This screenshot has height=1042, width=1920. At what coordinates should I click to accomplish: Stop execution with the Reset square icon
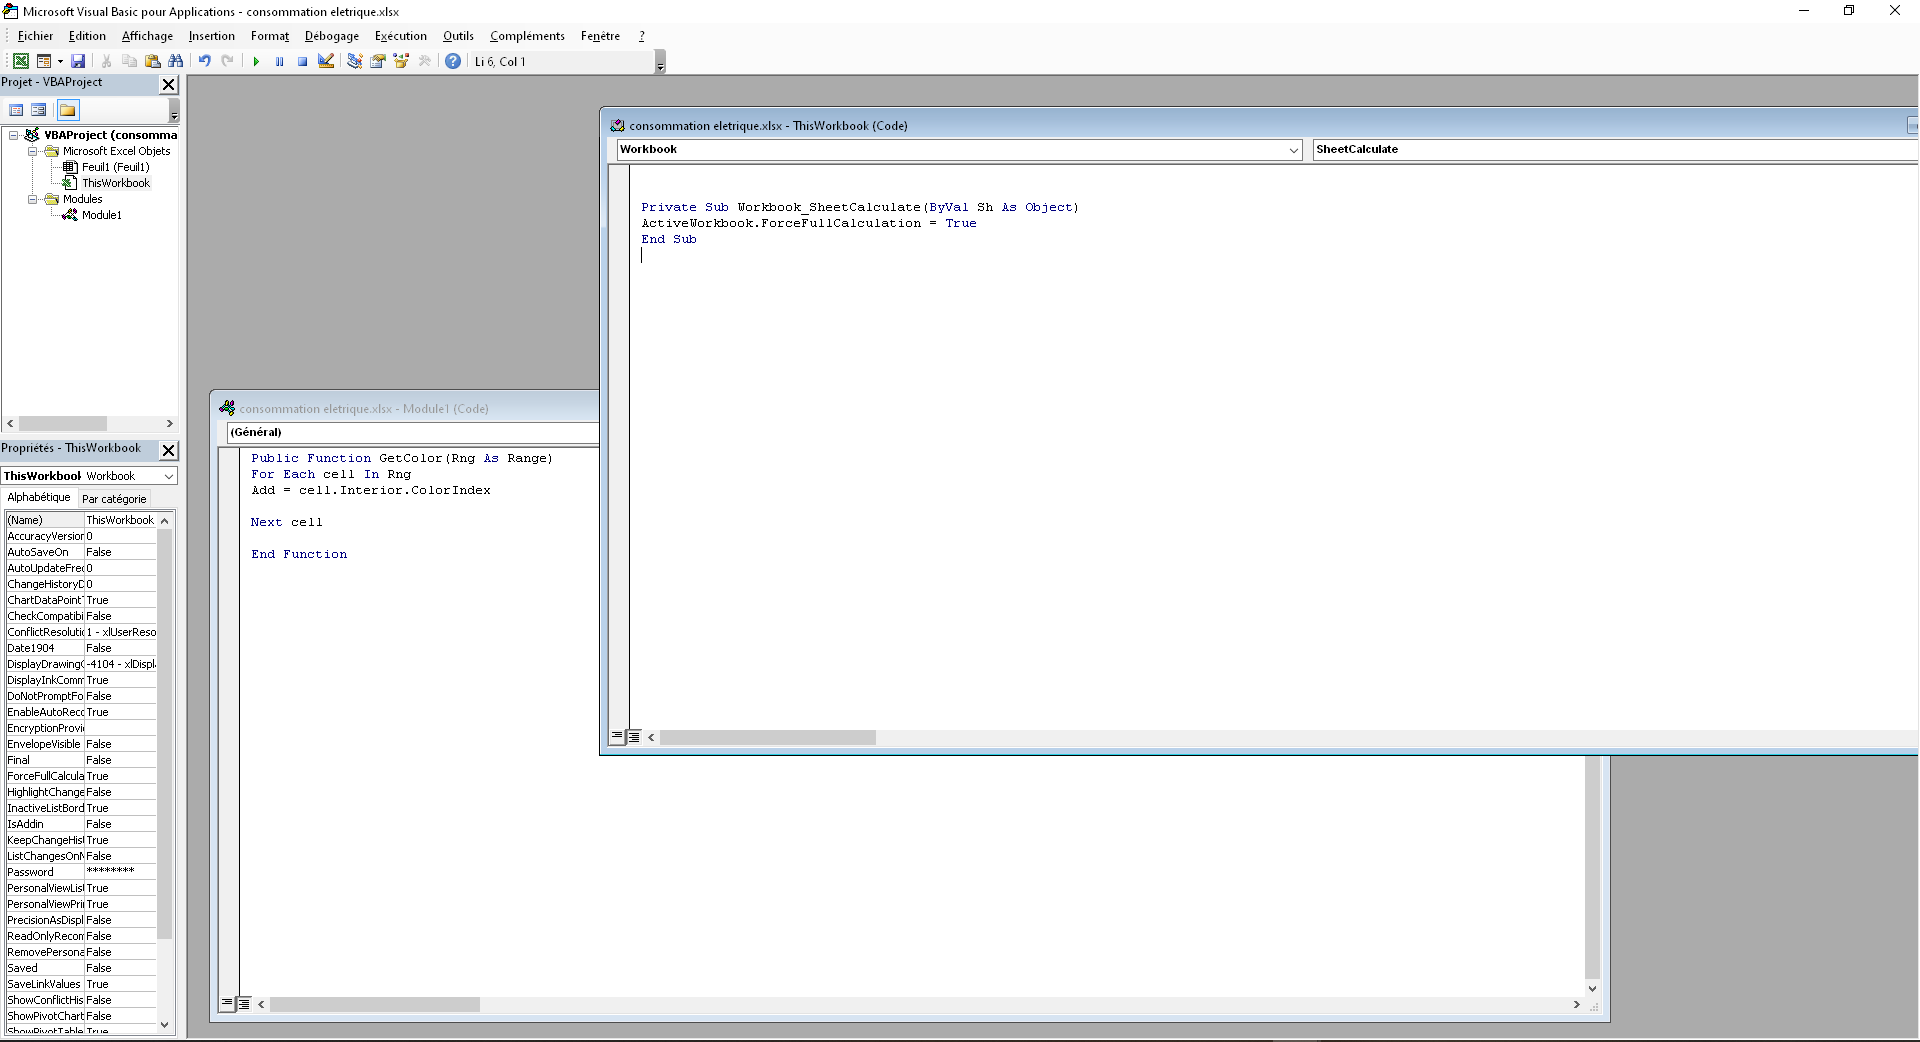click(302, 61)
